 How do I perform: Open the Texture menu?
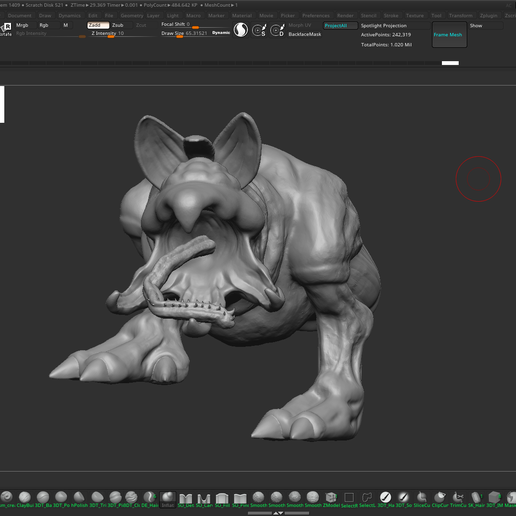tap(415, 16)
